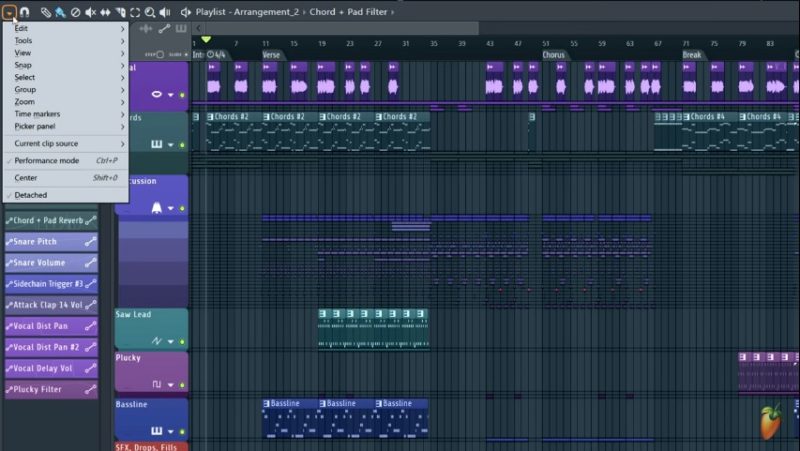Select the Playback speaker tool
The width and height of the screenshot is (800, 451).
pyautogui.click(x=165, y=12)
